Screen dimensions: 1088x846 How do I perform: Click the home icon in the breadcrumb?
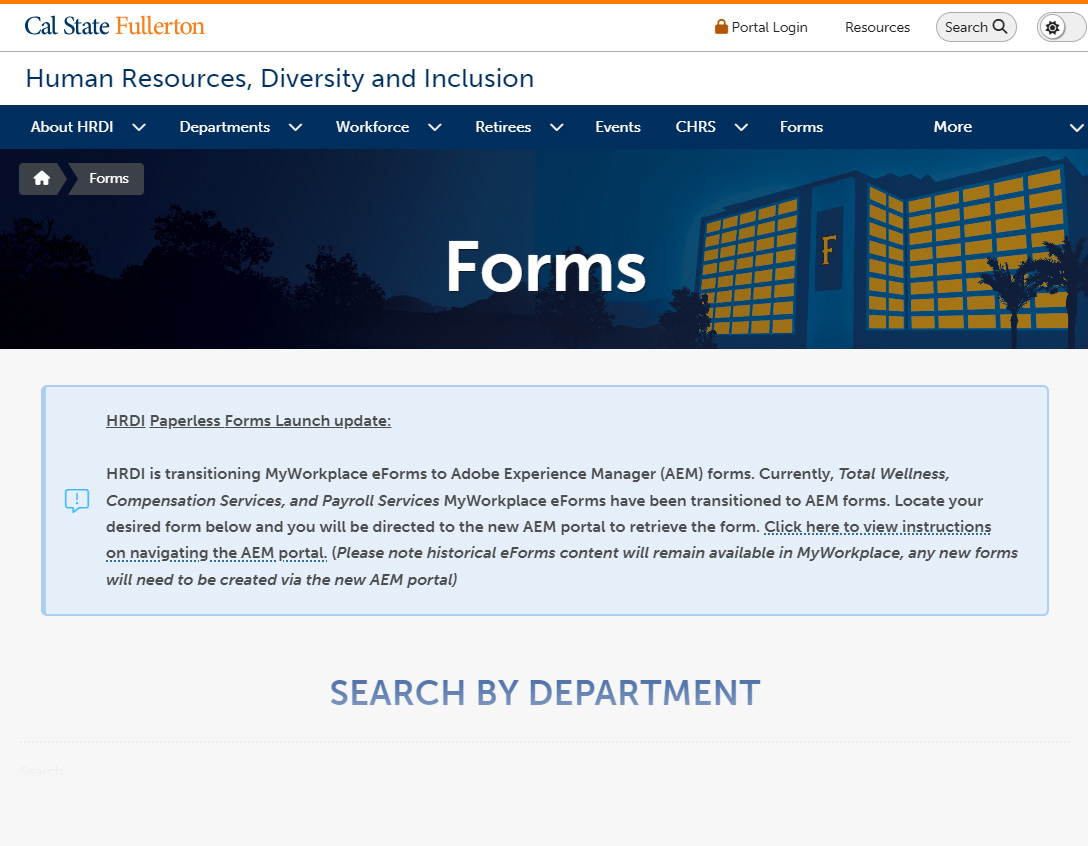(x=41, y=178)
